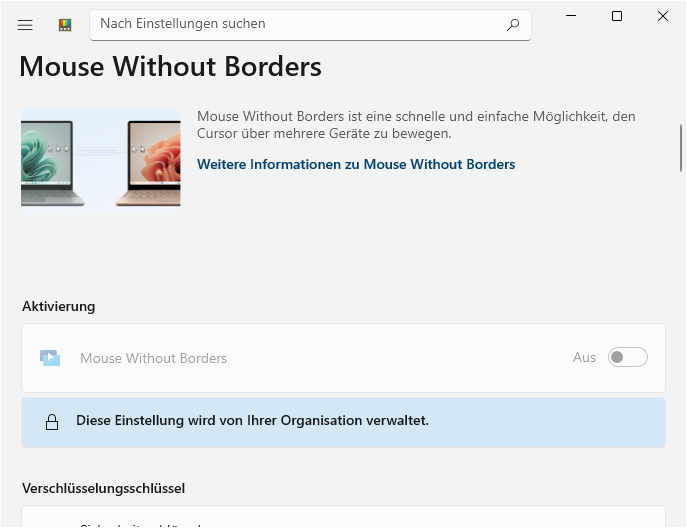687x528 pixels.
Task: Click the vertical scrollbar thumb
Action: [681, 148]
